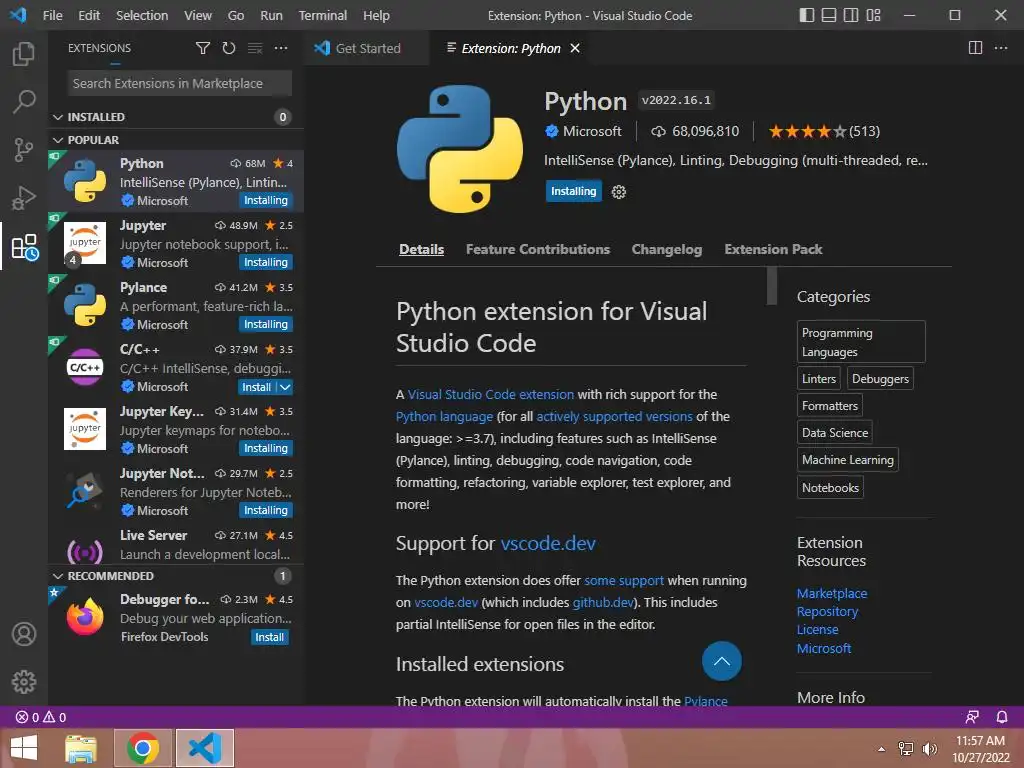Open the Accounts icon in activity bar
This screenshot has width=1024, height=768.
click(x=24, y=633)
